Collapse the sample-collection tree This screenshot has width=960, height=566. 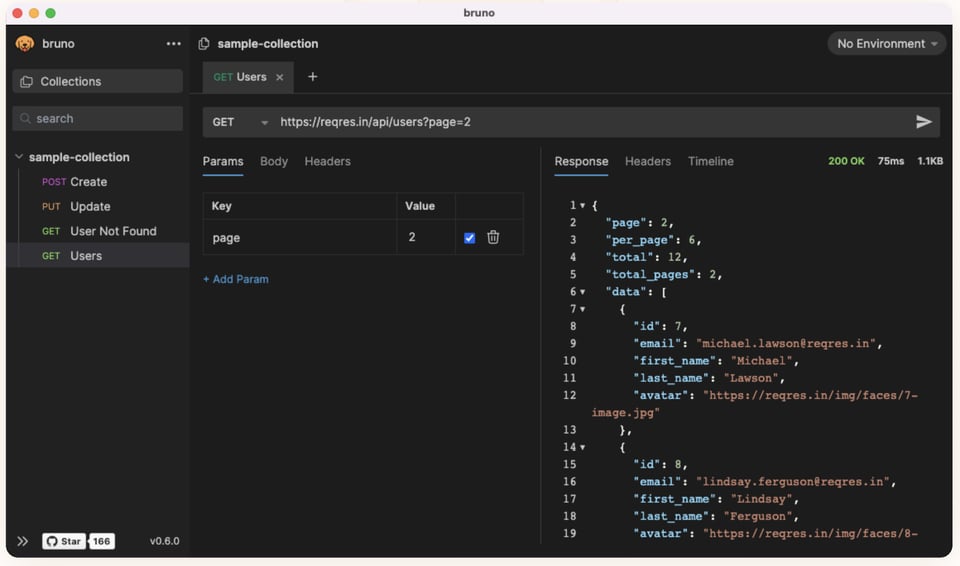19,157
